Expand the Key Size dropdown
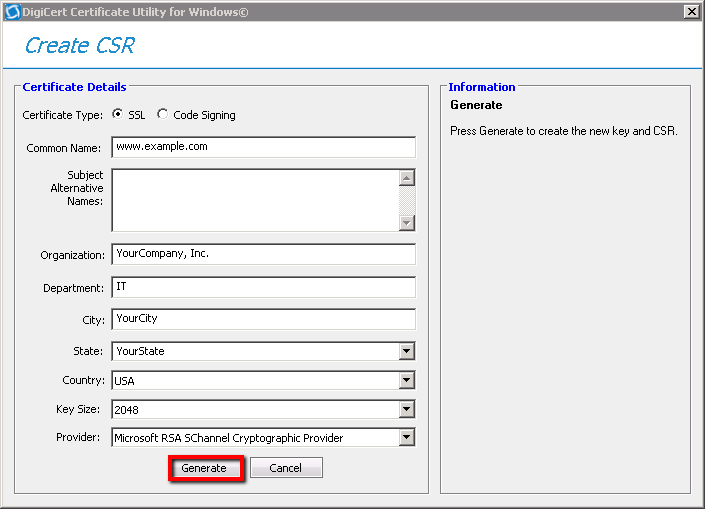This screenshot has height=509, width=705. [x=406, y=409]
